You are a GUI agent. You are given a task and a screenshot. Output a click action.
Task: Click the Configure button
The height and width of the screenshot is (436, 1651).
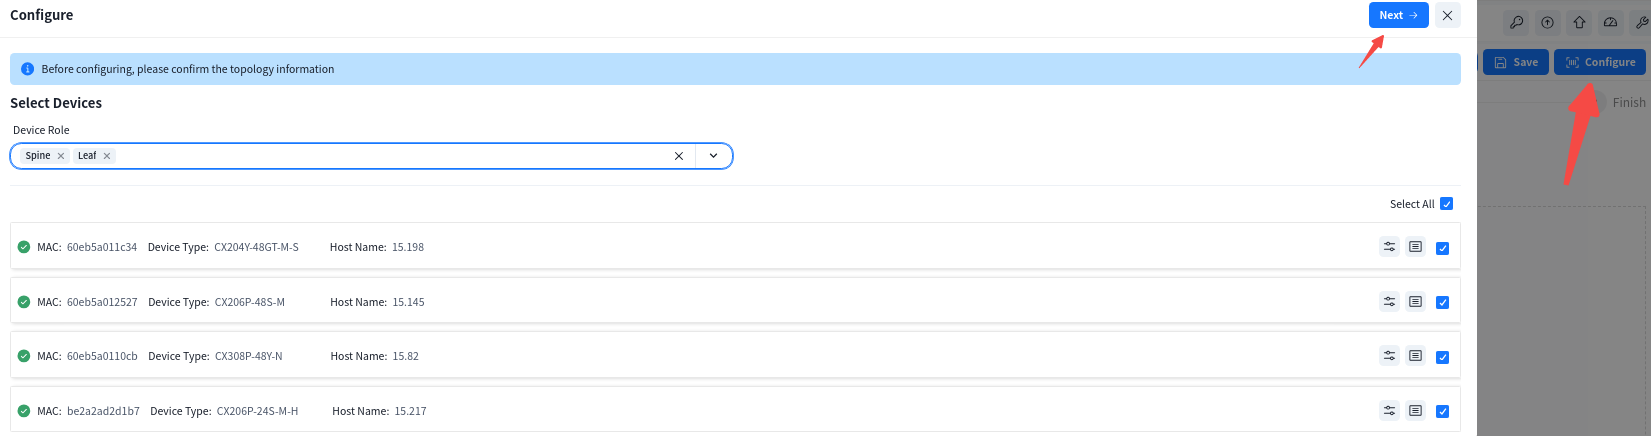point(1599,62)
